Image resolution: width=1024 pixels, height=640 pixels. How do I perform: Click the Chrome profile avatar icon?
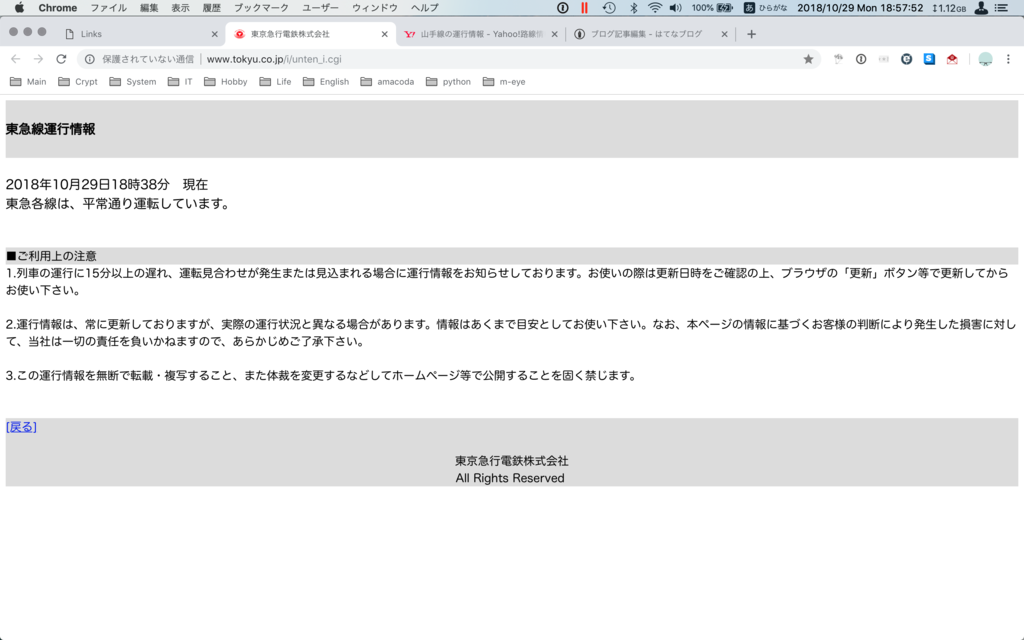(x=985, y=59)
